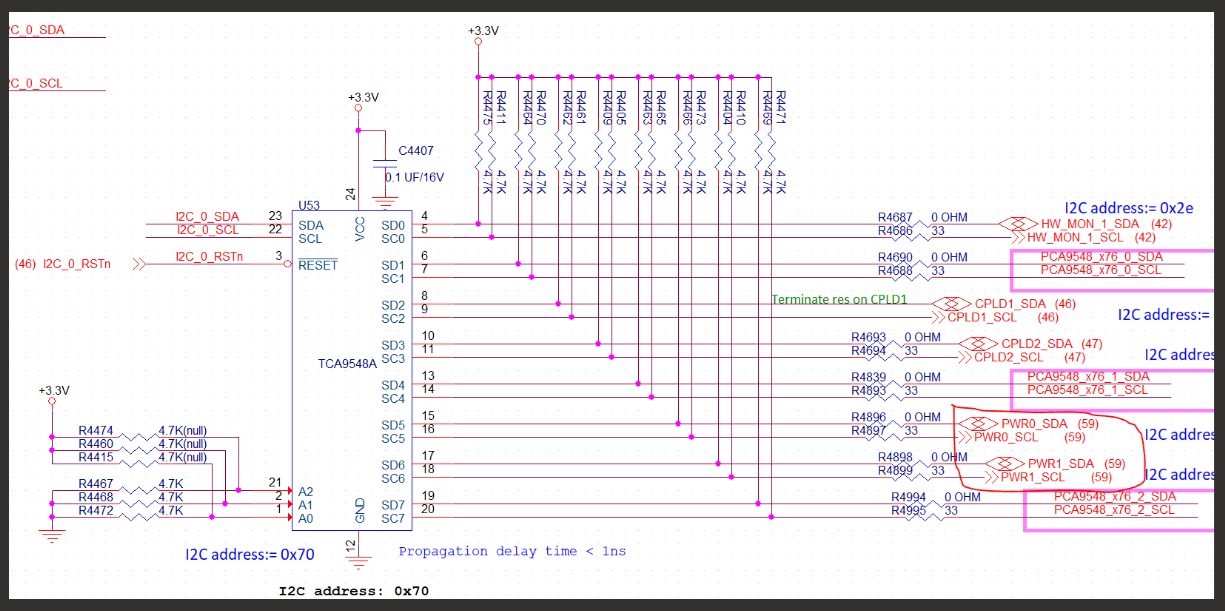Select the PWR0_SCL connector label
This screenshot has height=611, width=1225.
tap(1005, 437)
